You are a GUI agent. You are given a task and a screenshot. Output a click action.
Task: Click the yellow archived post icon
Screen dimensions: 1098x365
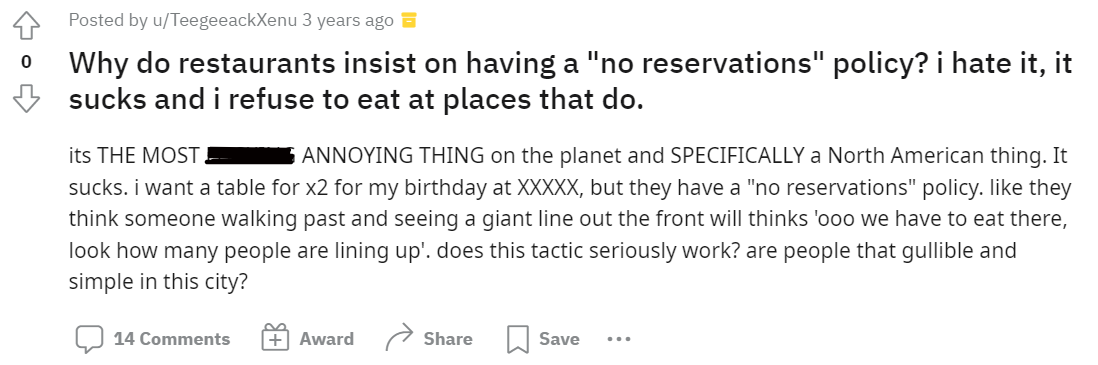408,21
